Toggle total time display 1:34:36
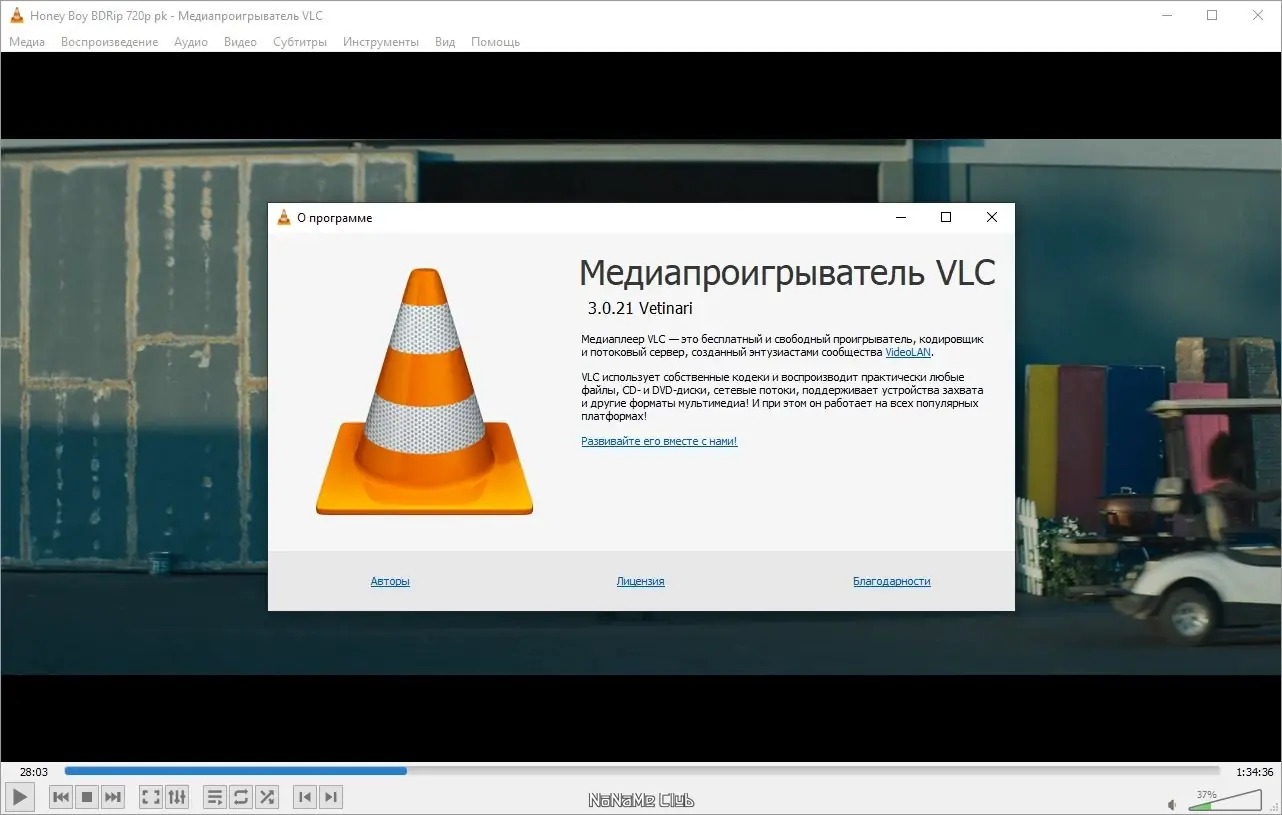The image size is (1282, 815). click(x=1255, y=772)
